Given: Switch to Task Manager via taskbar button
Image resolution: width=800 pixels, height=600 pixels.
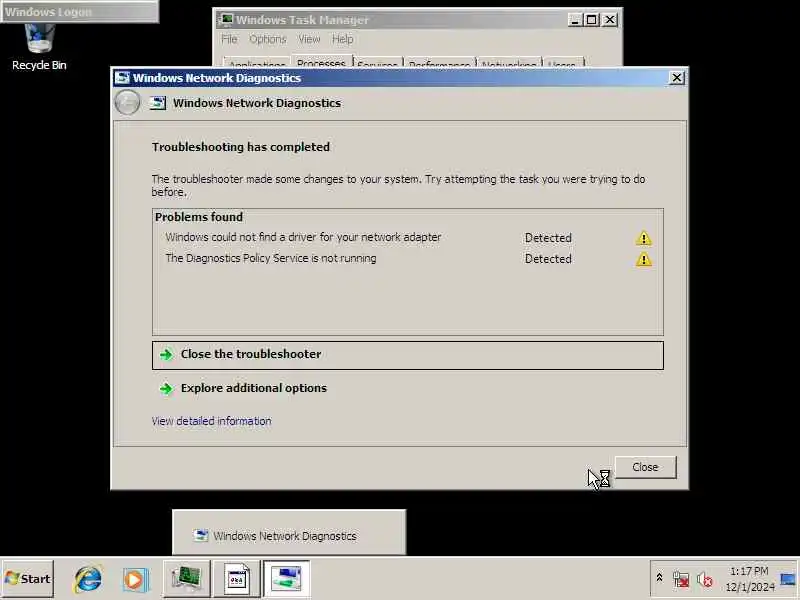Looking at the screenshot, I should (x=187, y=579).
